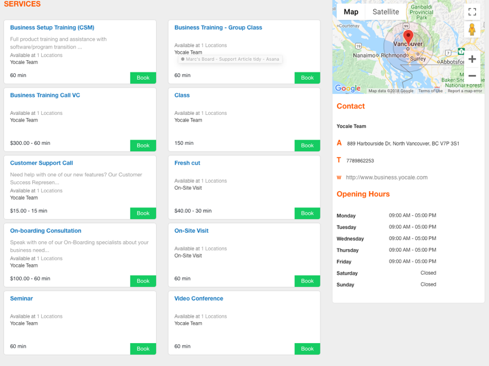The image size is (489, 366).
Task: Open the Customer Support Call title
Action: tap(41, 163)
